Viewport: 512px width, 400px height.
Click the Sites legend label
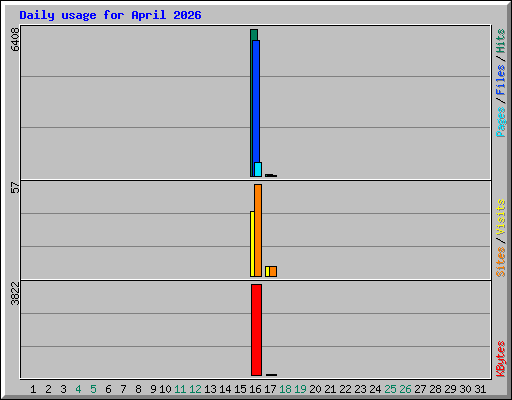(x=500, y=262)
